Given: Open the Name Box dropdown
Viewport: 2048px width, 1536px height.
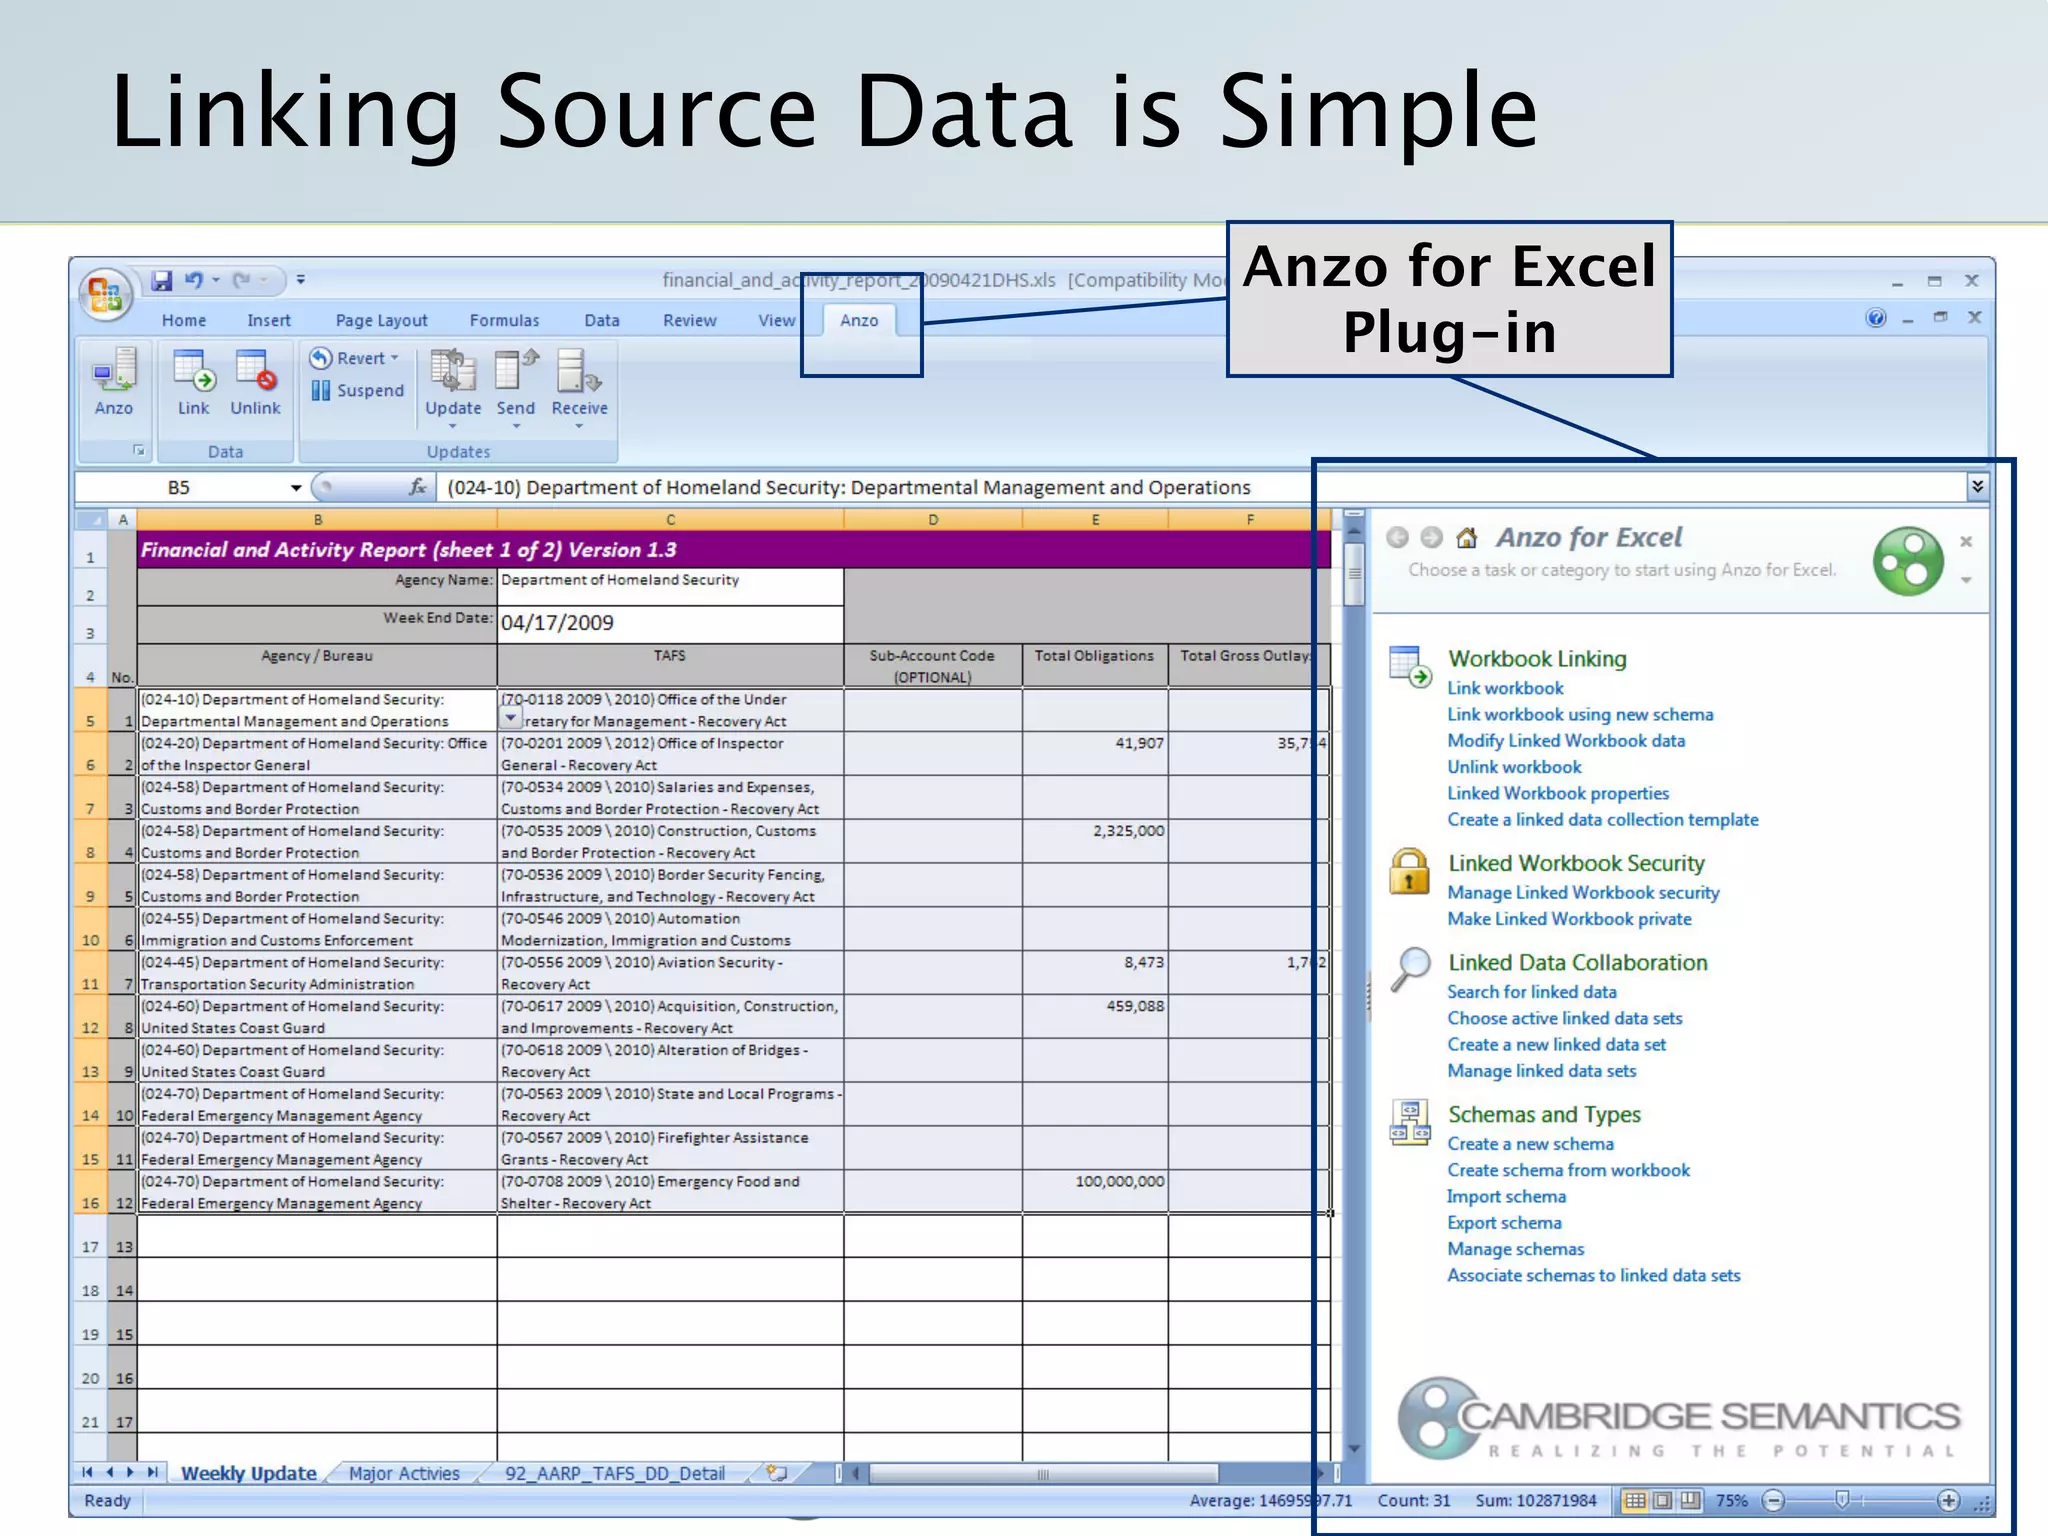Looking at the screenshot, I should click(296, 488).
